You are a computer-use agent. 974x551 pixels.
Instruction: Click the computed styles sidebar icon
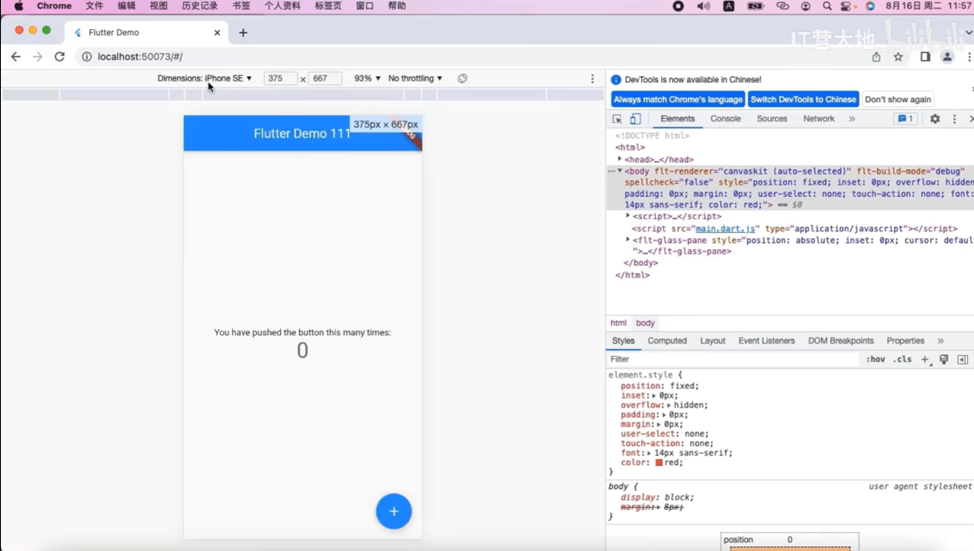963,359
